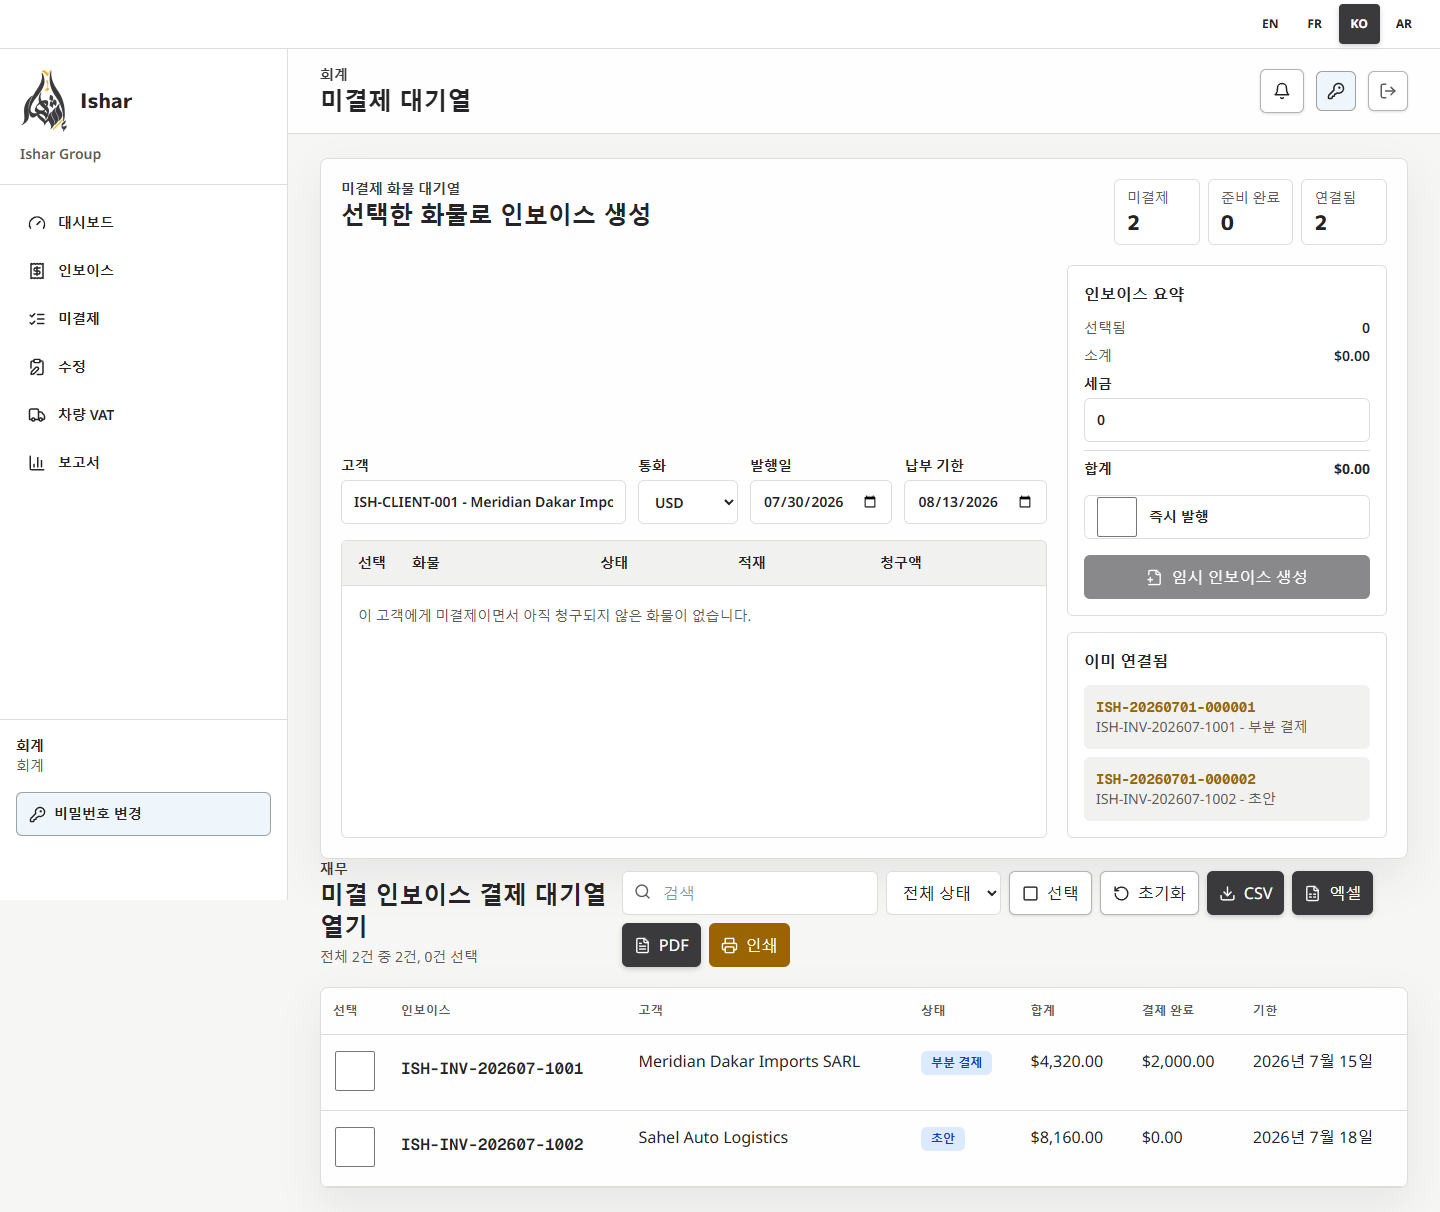Click the key icon in the header
This screenshot has width=1440, height=1212.
tap(1336, 91)
